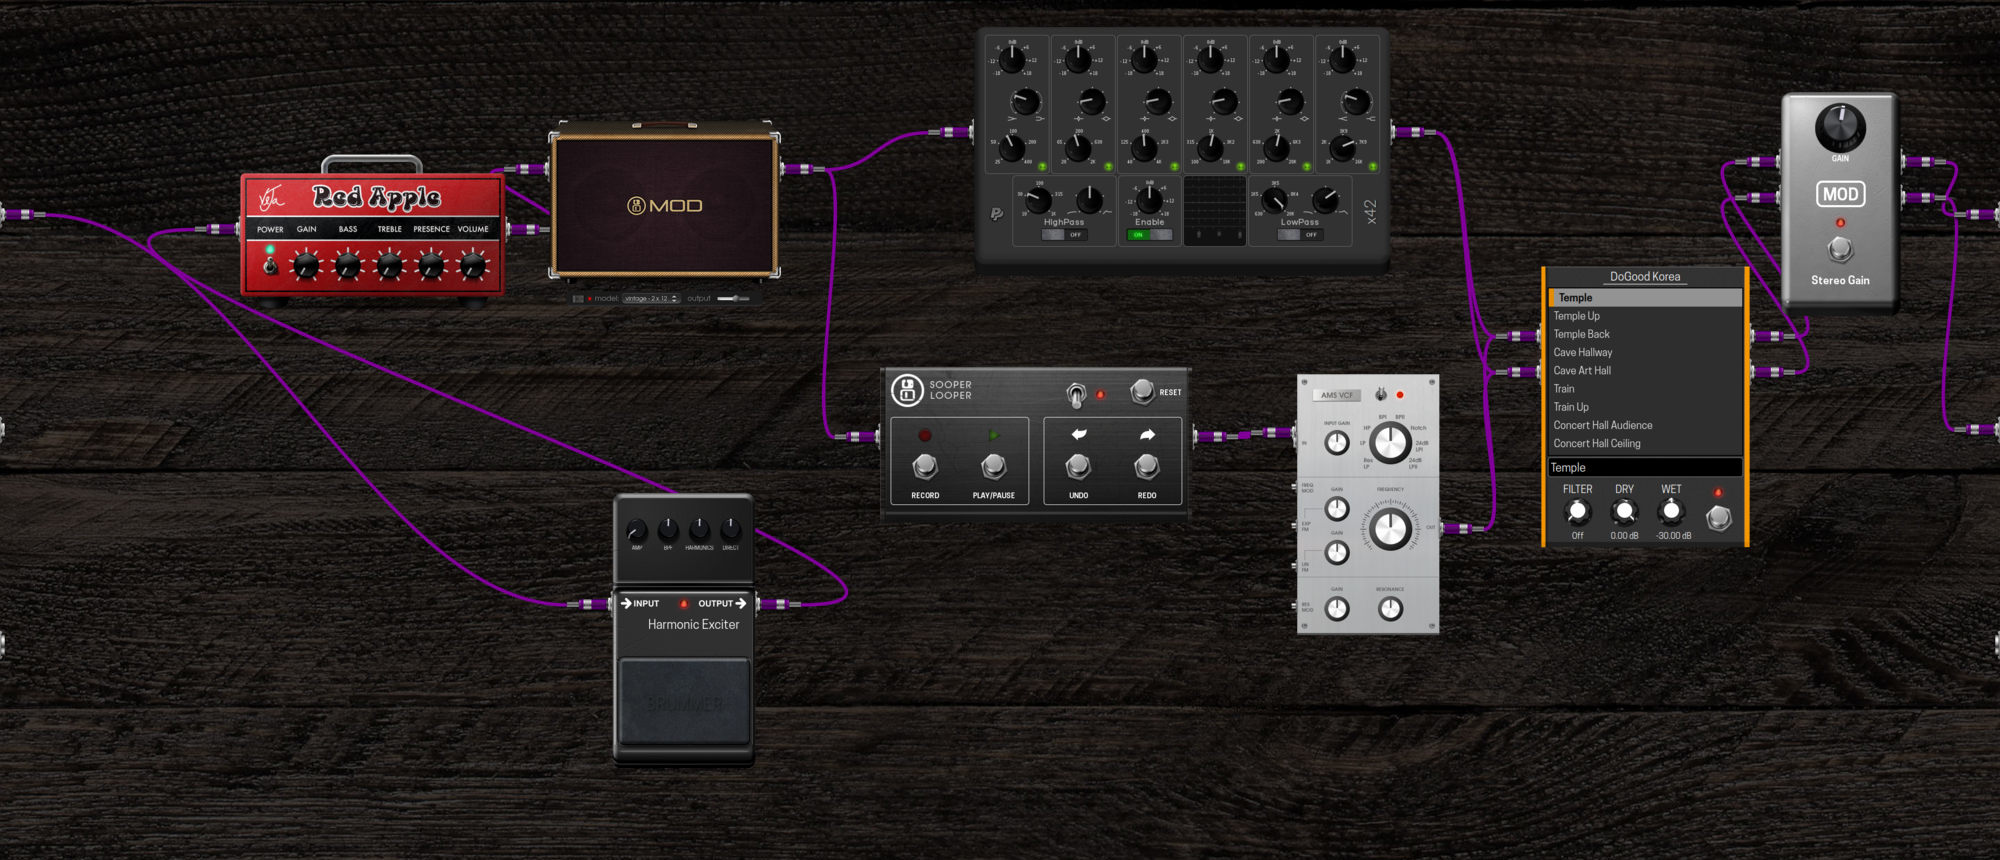Click the MOD cabinet speaker grille
2000x860 pixels.
665,205
